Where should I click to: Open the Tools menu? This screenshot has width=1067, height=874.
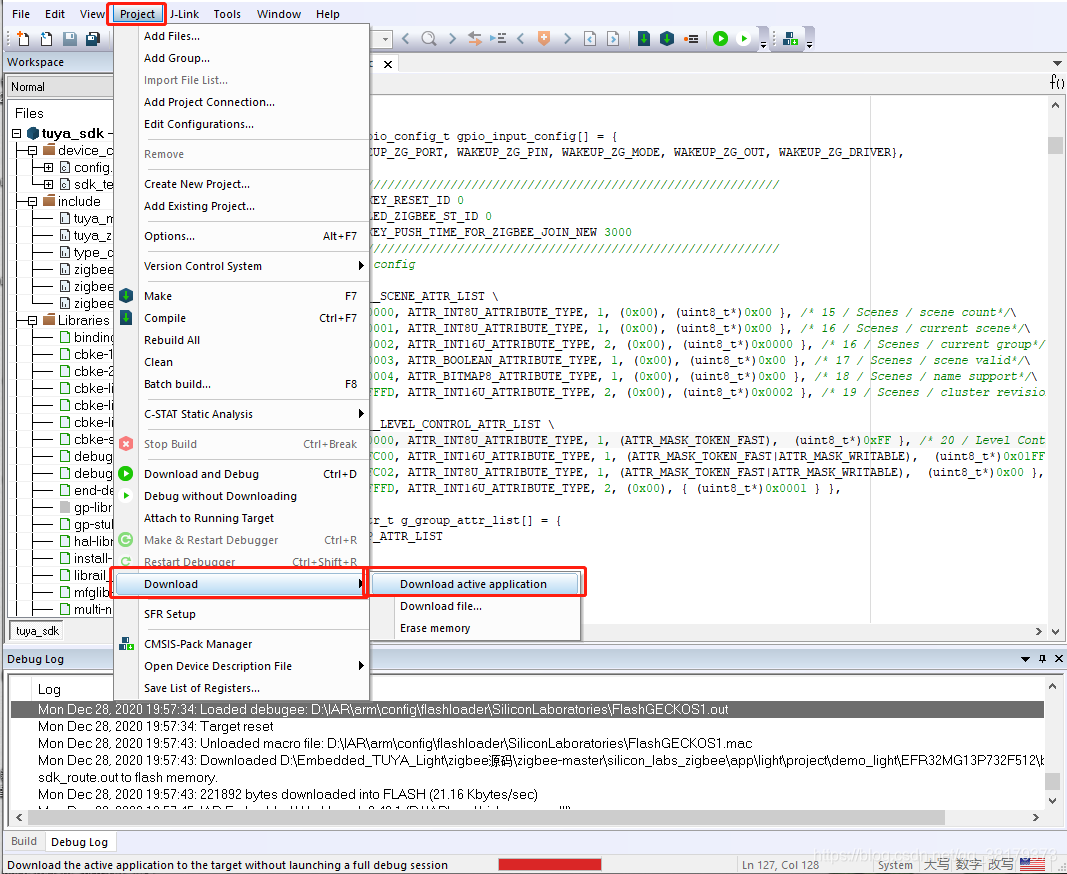[227, 14]
